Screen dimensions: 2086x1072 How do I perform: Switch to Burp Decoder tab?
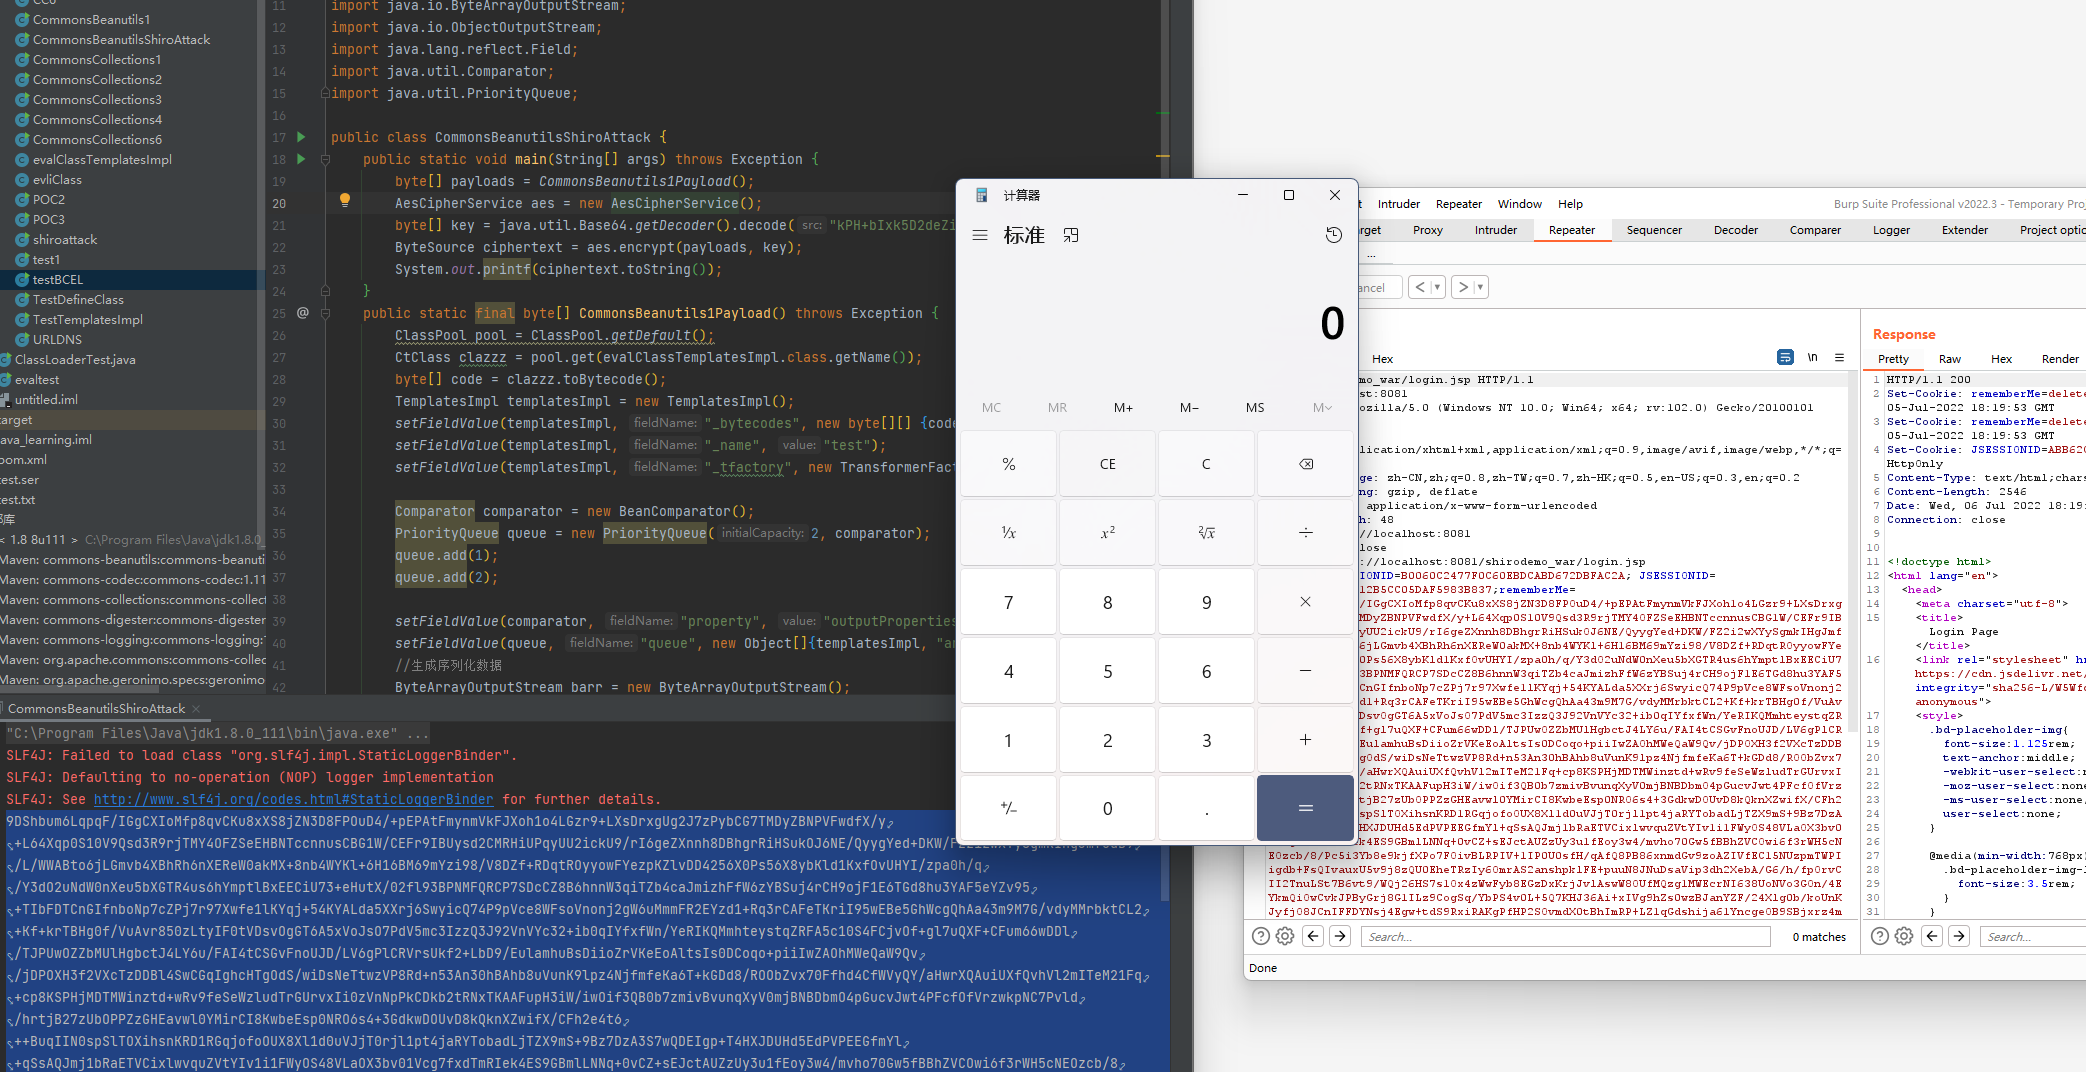[1735, 230]
